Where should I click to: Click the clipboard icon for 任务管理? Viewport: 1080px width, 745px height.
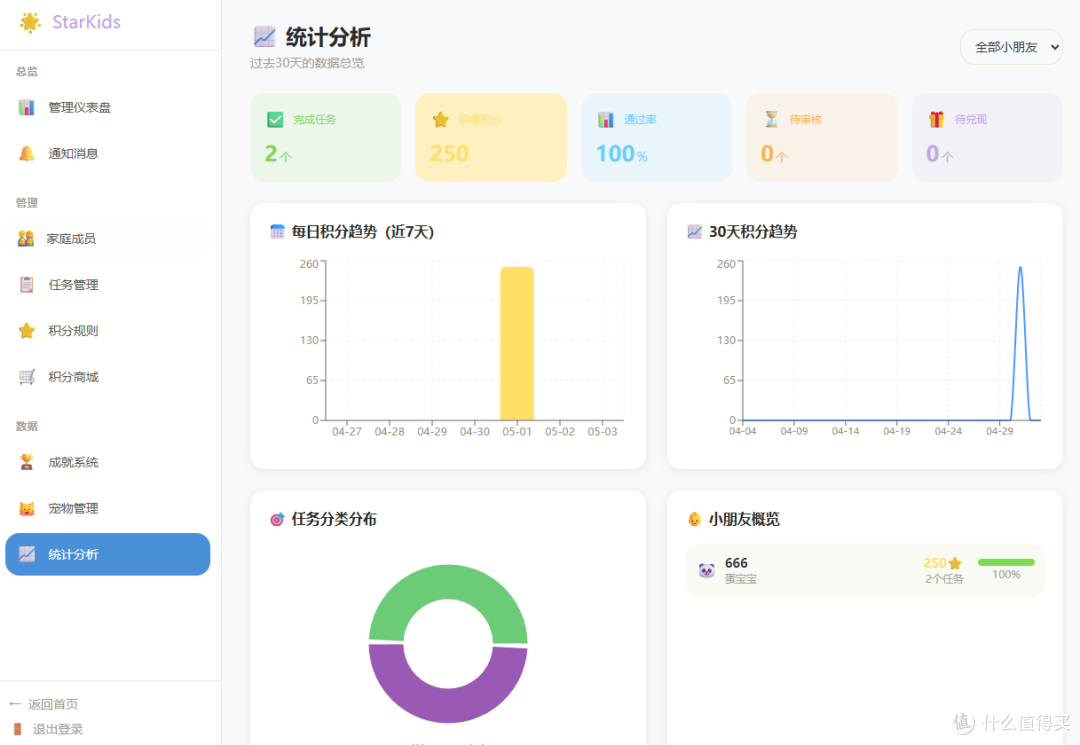(x=26, y=284)
